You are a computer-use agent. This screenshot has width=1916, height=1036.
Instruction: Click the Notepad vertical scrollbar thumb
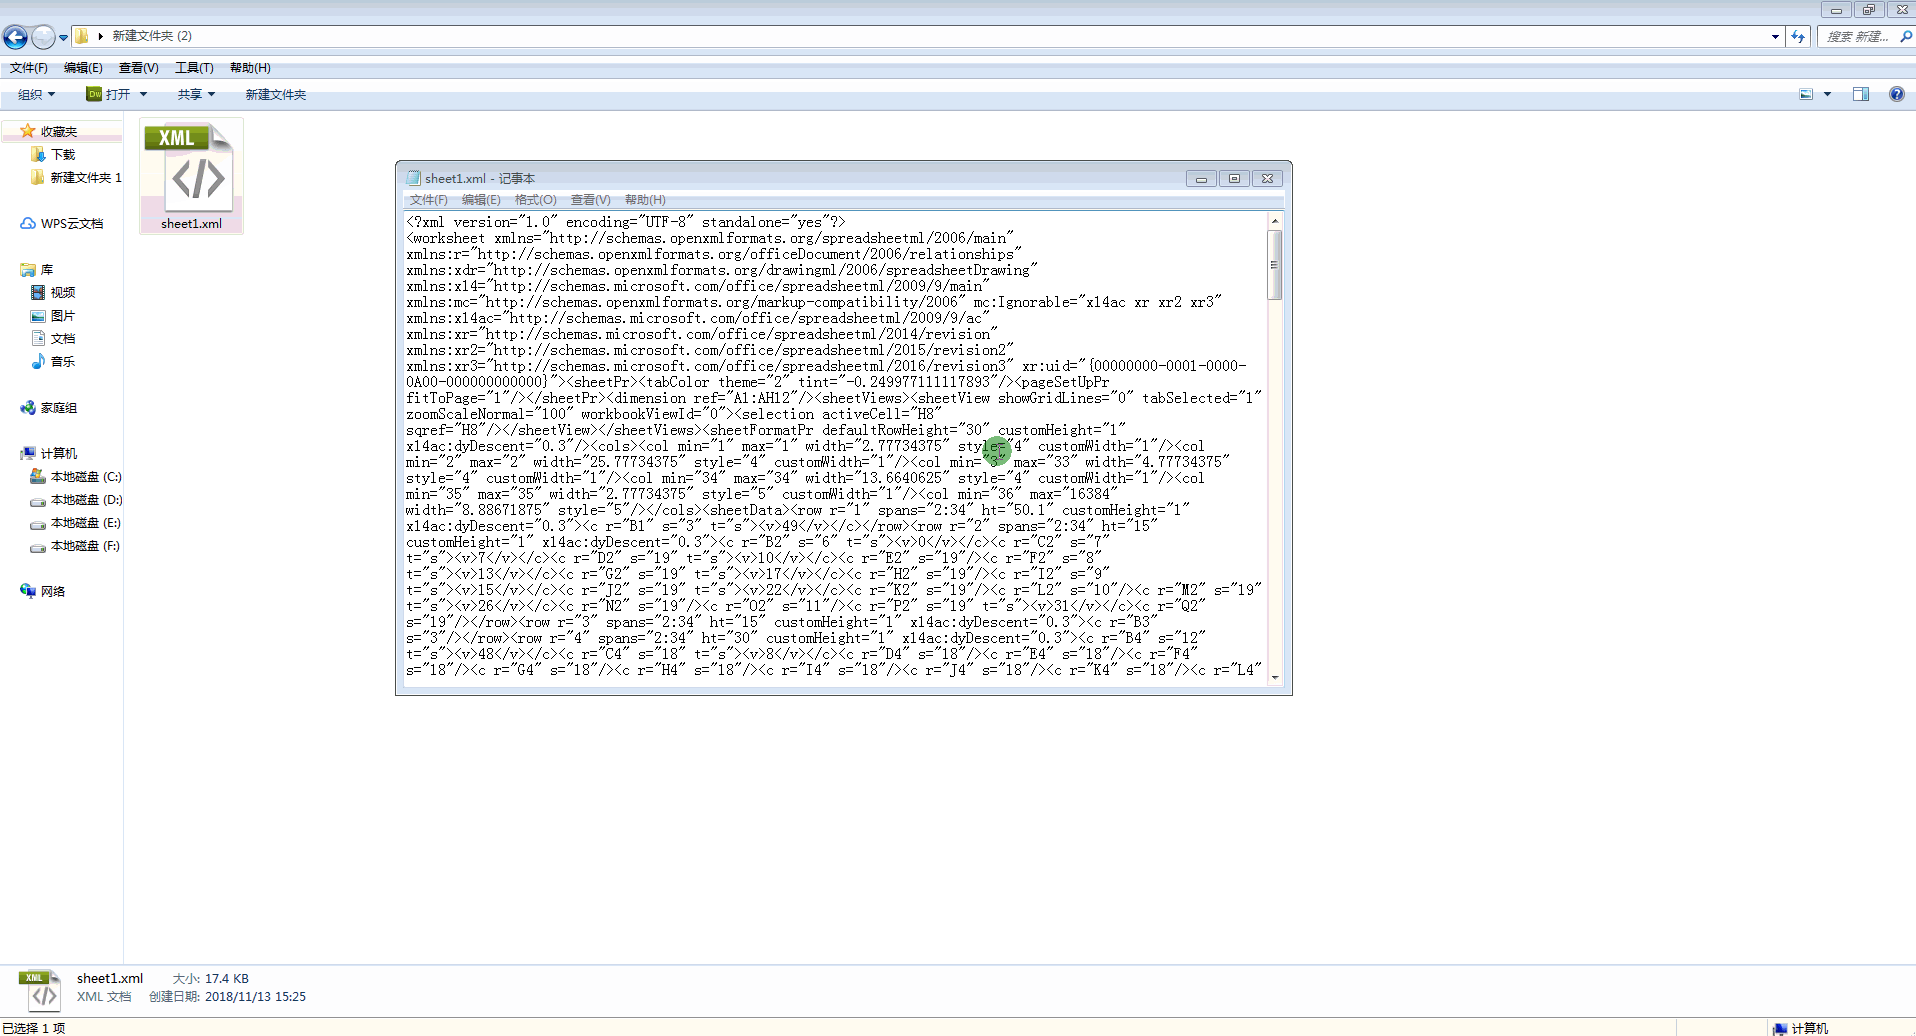tap(1275, 265)
